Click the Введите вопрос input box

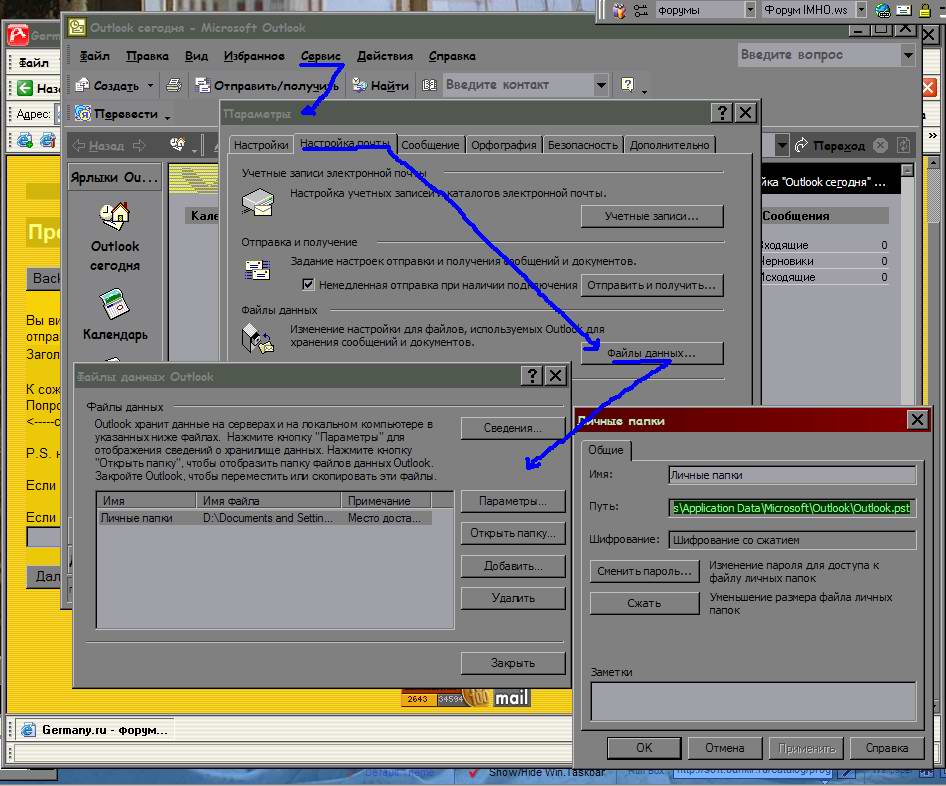pos(819,55)
